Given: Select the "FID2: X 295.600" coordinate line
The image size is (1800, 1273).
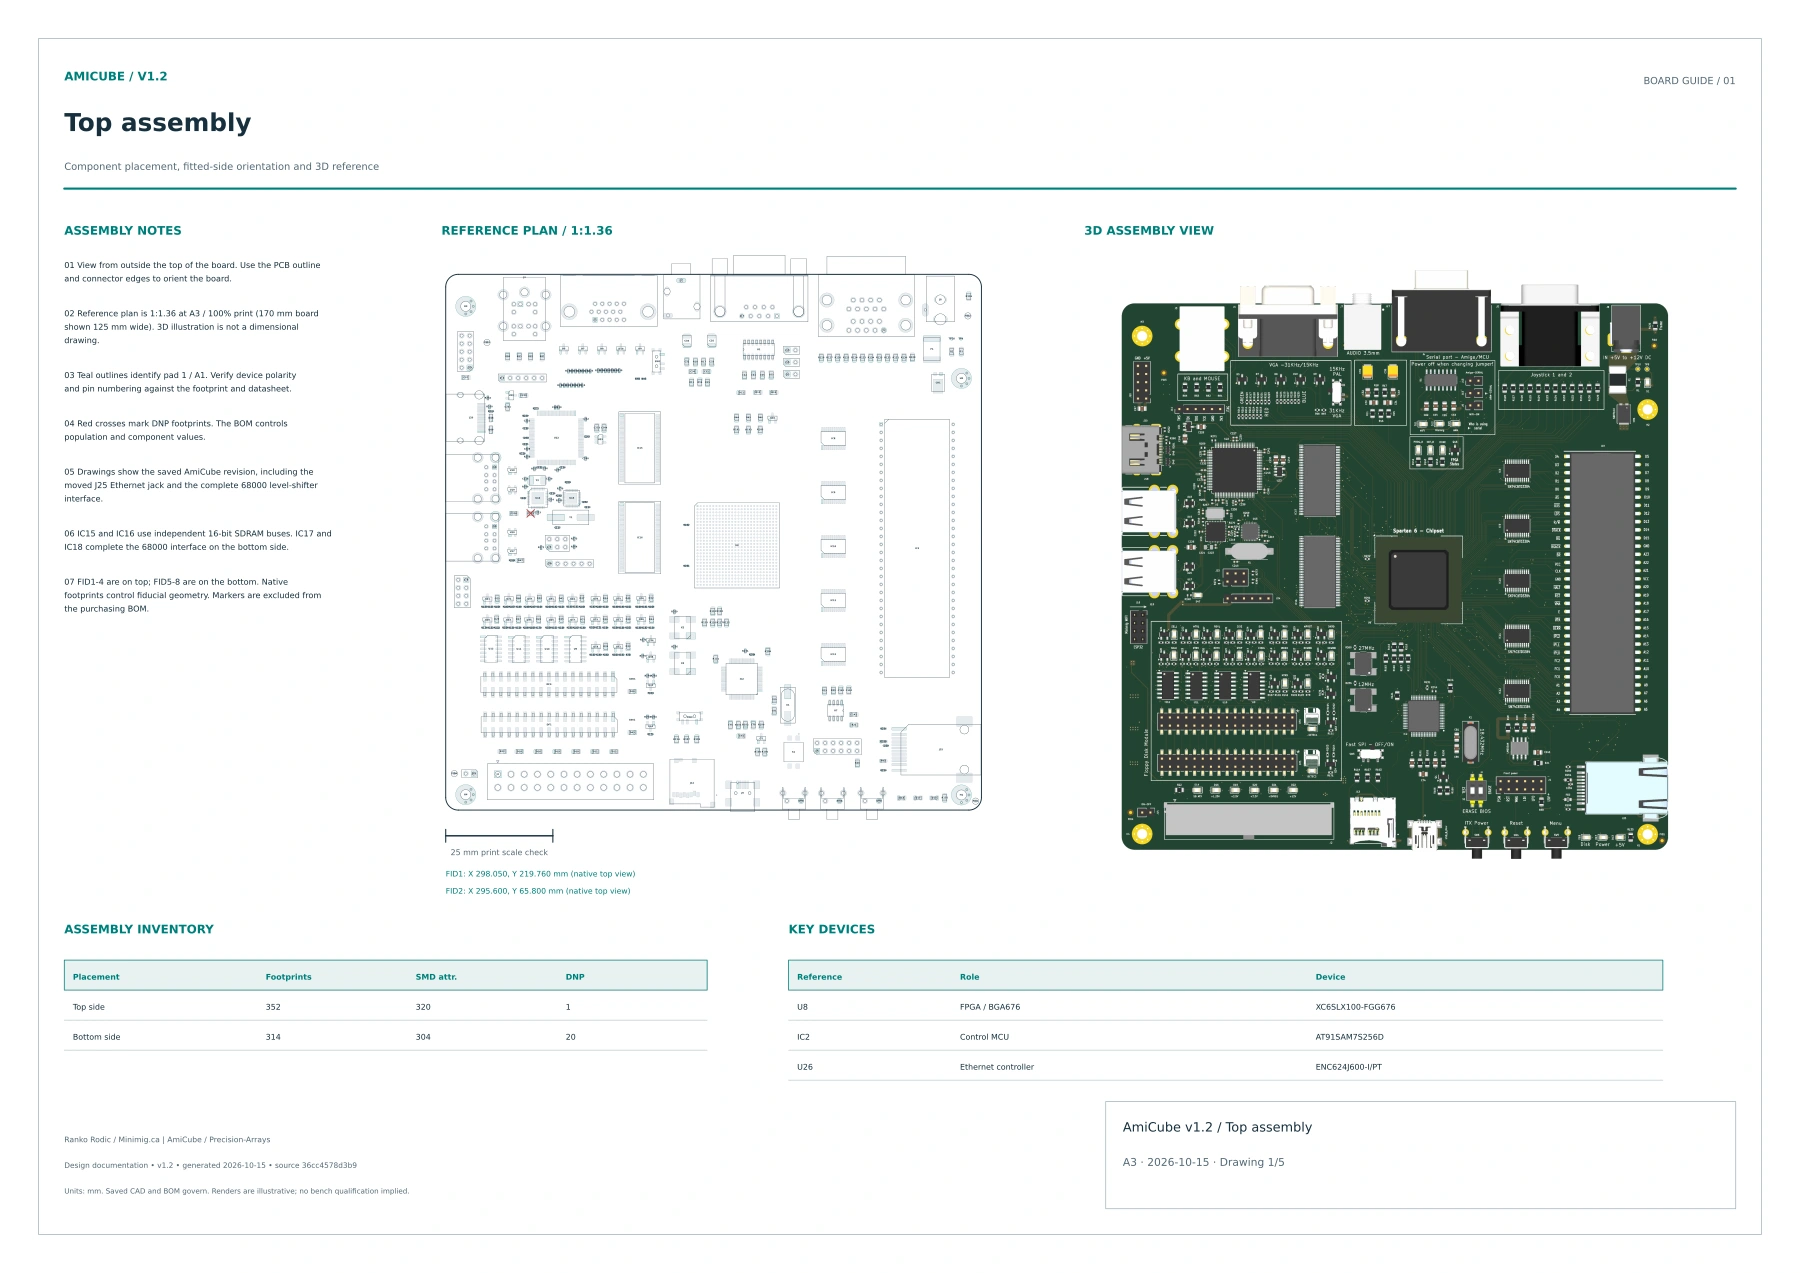Looking at the screenshot, I should [x=538, y=891].
